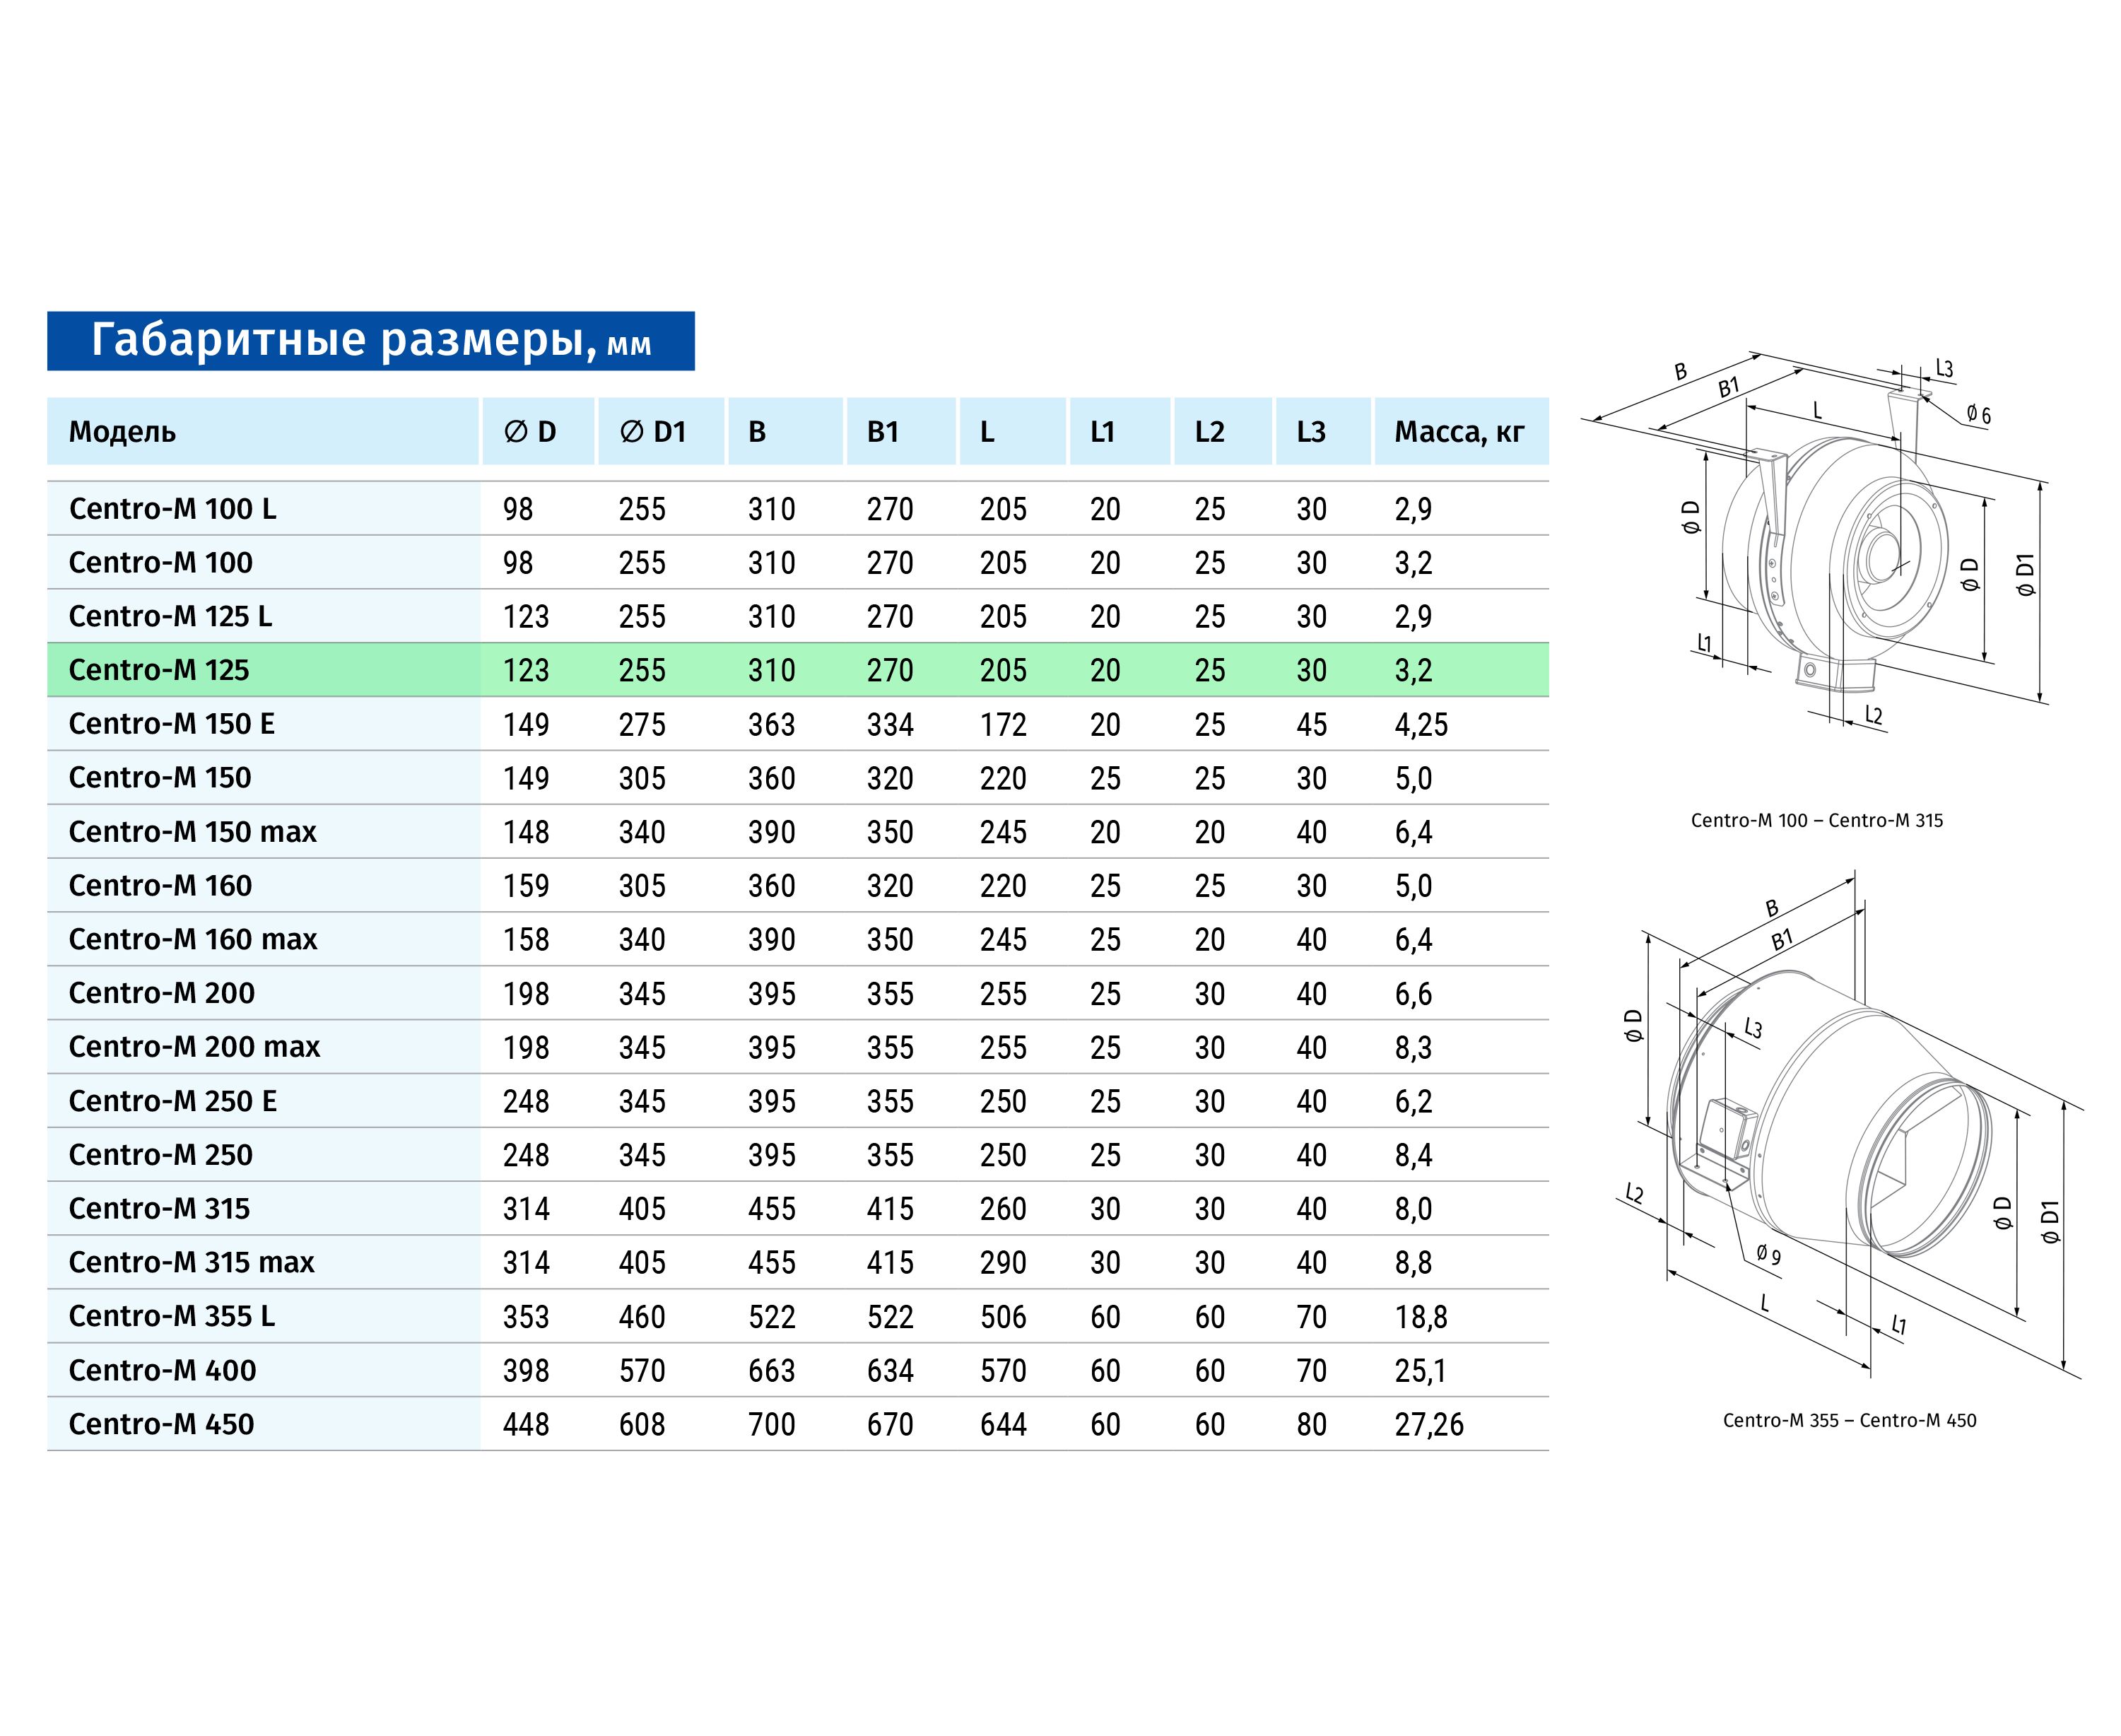Select the Centro-M 450 row label
Screen dimensions: 2121x1736
[x=161, y=1424]
